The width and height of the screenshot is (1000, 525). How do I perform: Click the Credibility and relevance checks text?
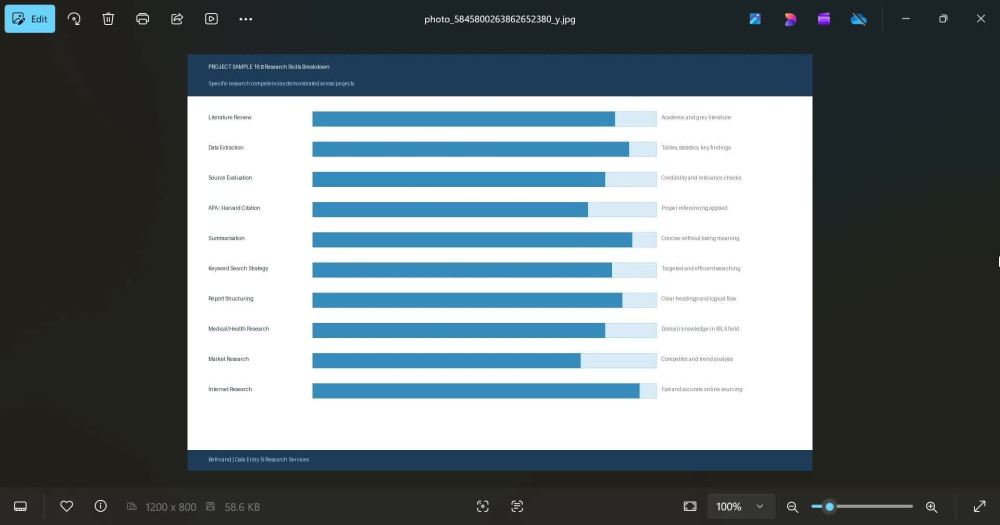coord(701,178)
